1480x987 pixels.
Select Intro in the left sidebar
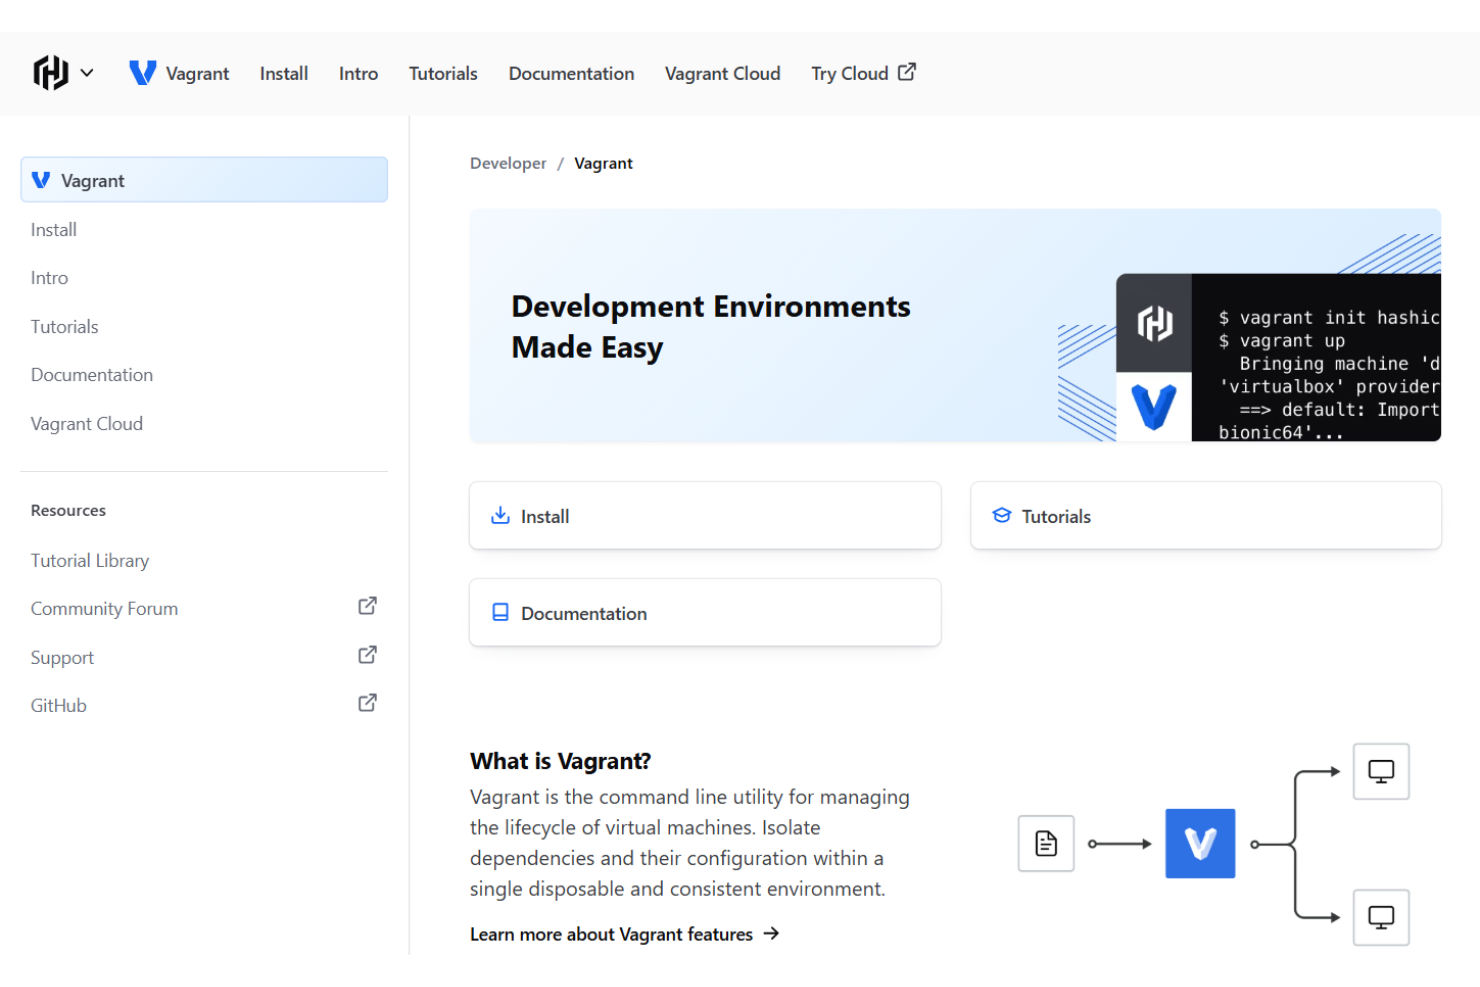pyautogui.click(x=49, y=277)
